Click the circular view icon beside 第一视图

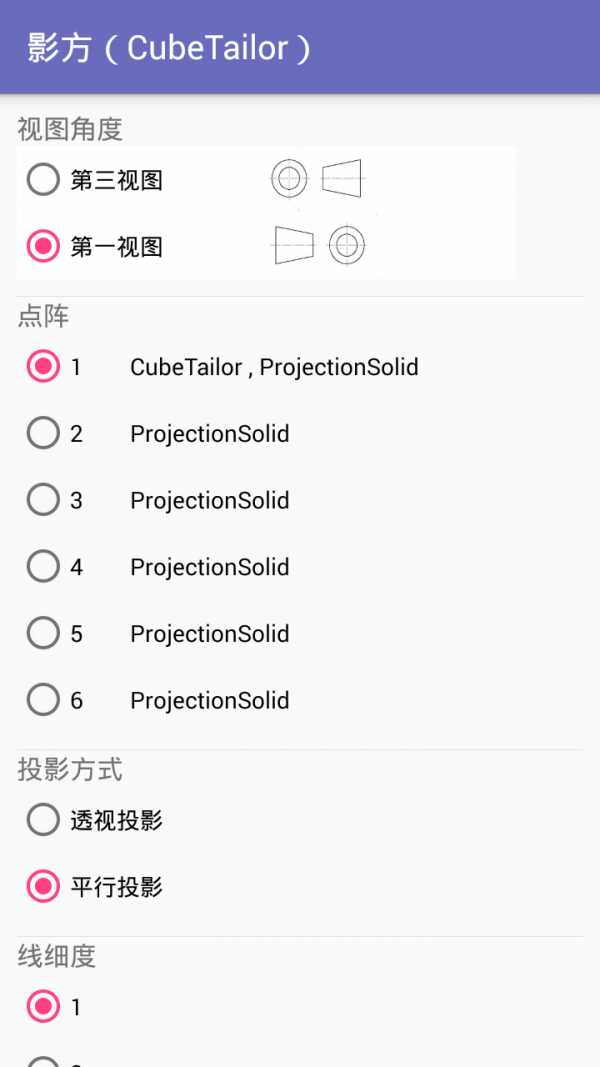coord(346,245)
